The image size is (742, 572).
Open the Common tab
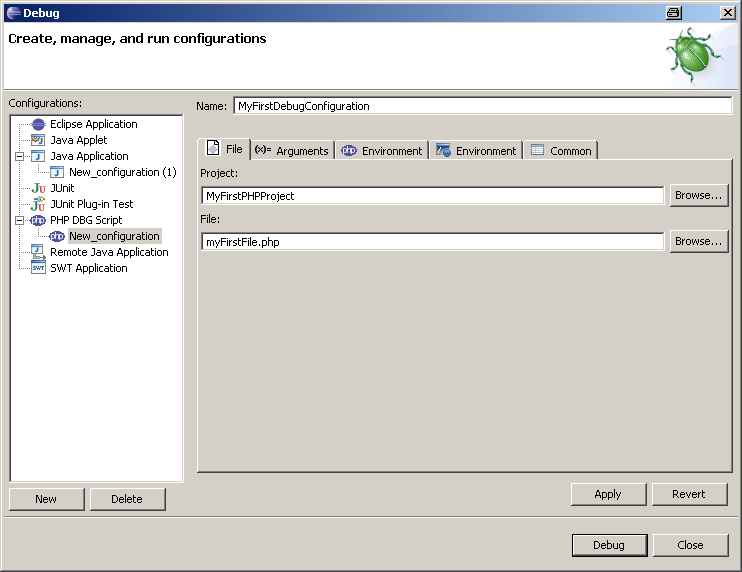[x=562, y=150]
